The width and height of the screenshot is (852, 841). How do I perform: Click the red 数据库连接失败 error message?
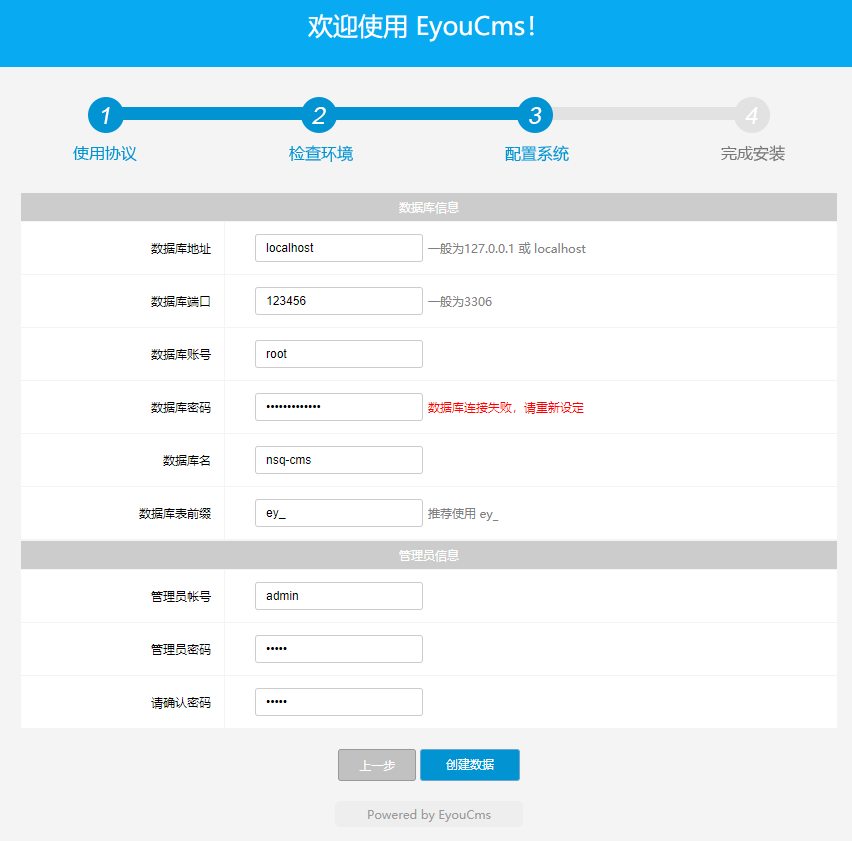[505, 407]
